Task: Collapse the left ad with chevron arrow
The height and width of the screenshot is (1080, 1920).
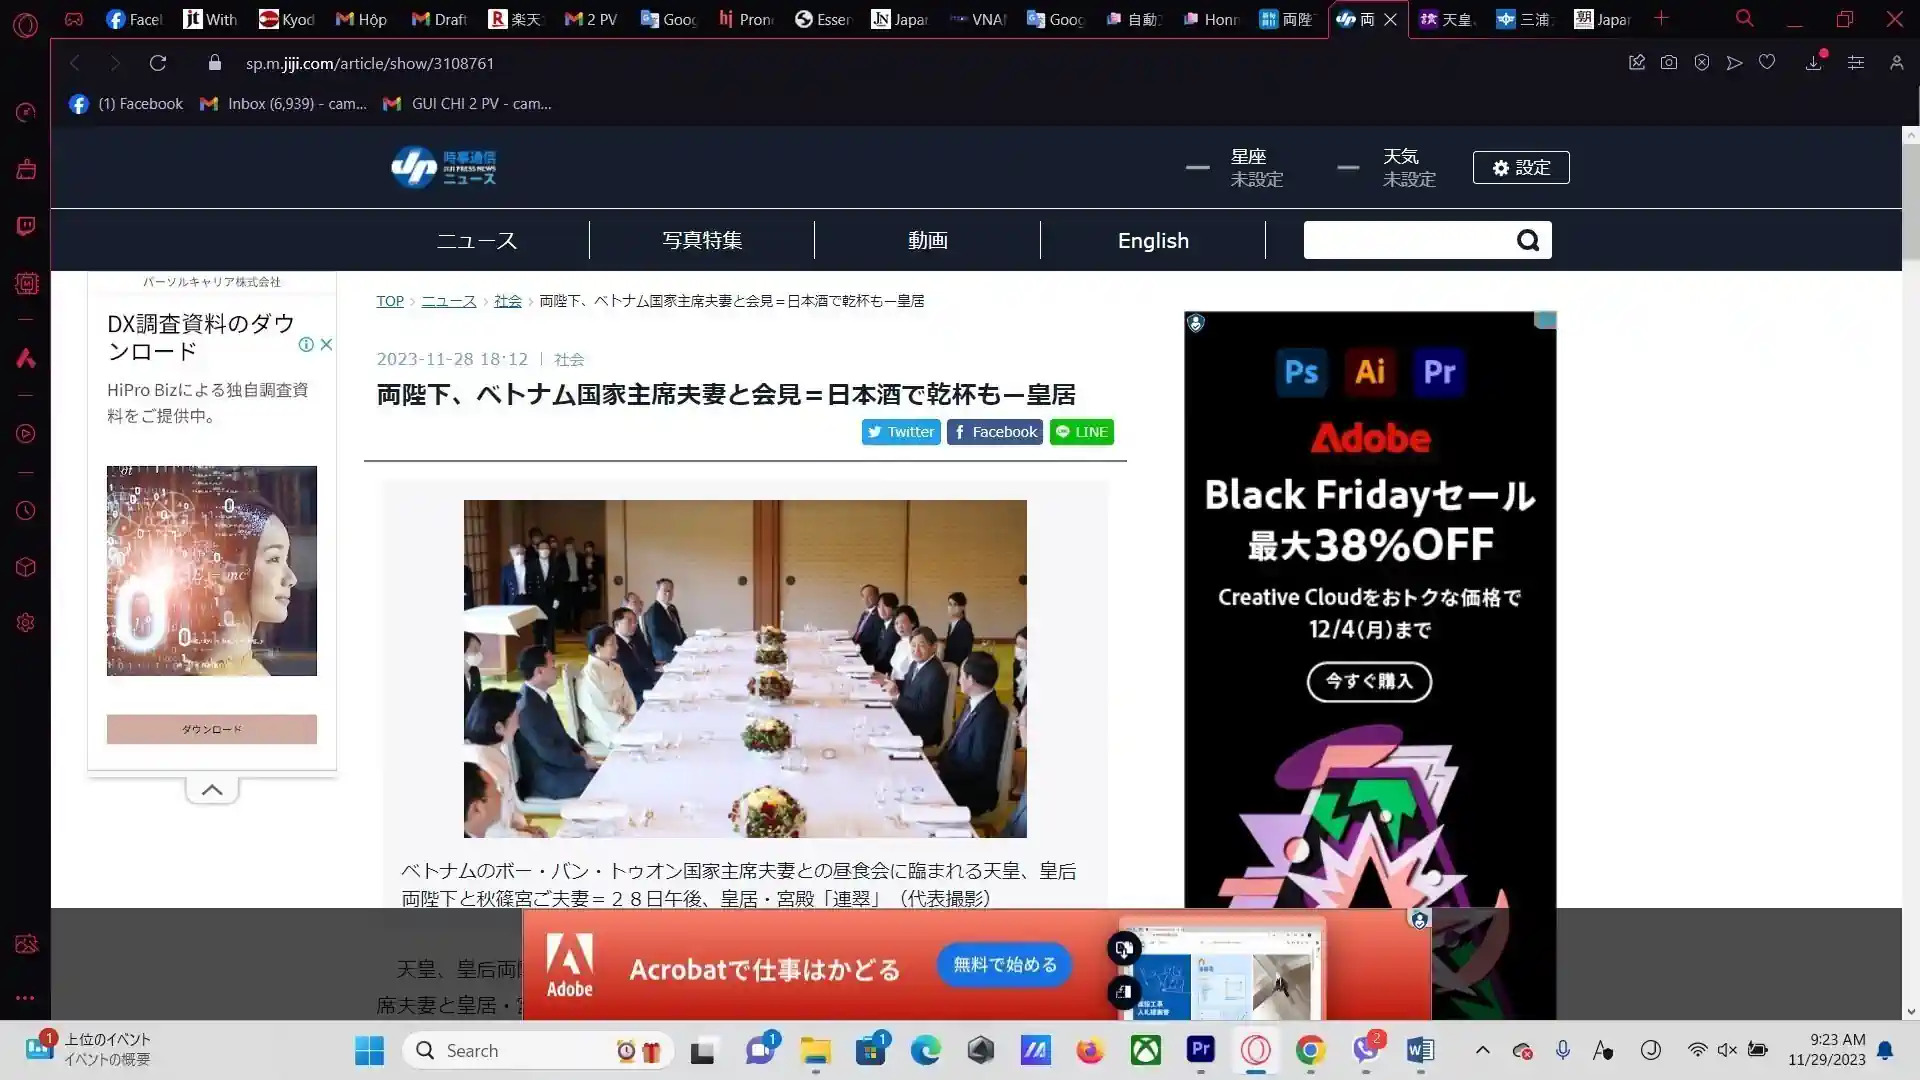Action: (212, 790)
